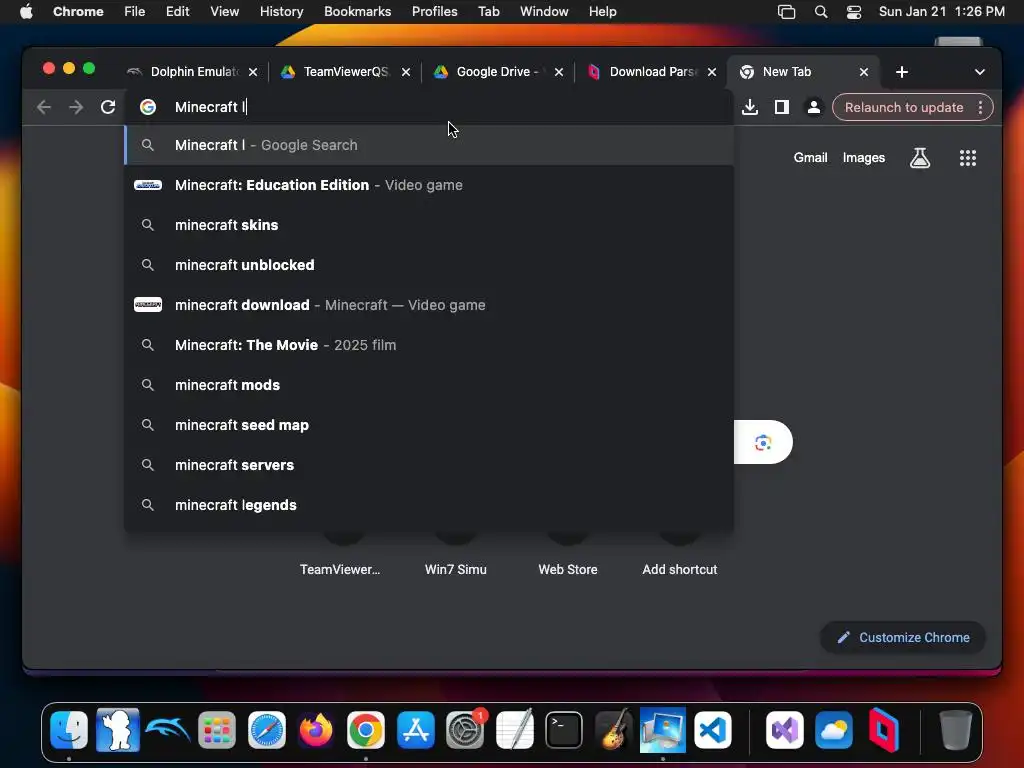This screenshot has height=768, width=1024.
Task: Open the profile avatar icon
Action: click(814, 107)
